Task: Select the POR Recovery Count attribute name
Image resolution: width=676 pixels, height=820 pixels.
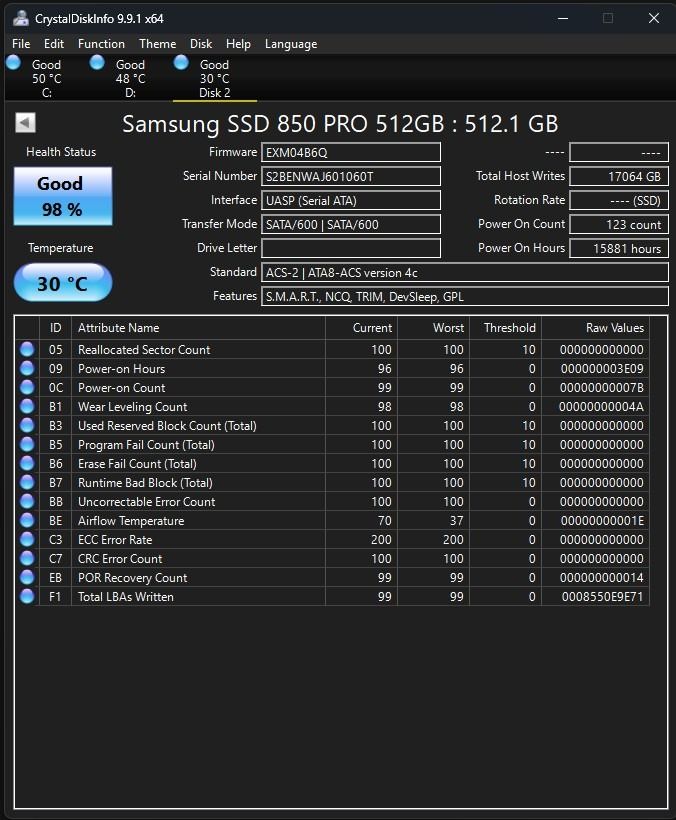Action: point(132,578)
